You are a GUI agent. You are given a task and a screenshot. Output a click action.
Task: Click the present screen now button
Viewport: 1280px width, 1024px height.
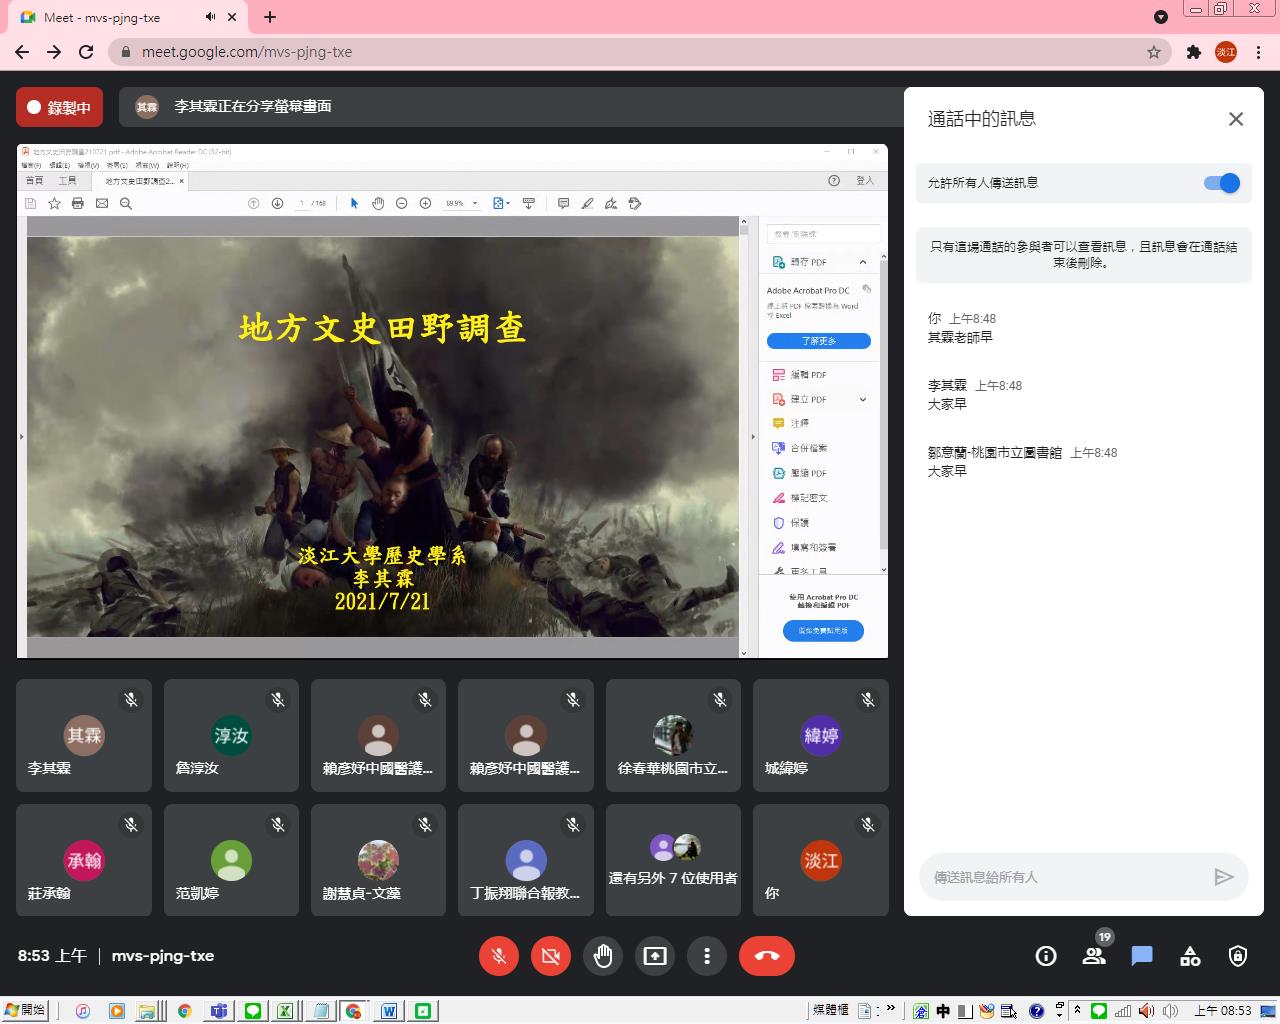click(655, 956)
